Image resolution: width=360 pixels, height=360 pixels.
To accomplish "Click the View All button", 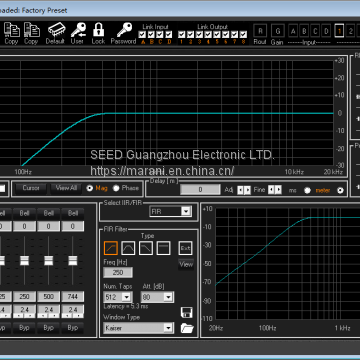I will tap(66, 188).
